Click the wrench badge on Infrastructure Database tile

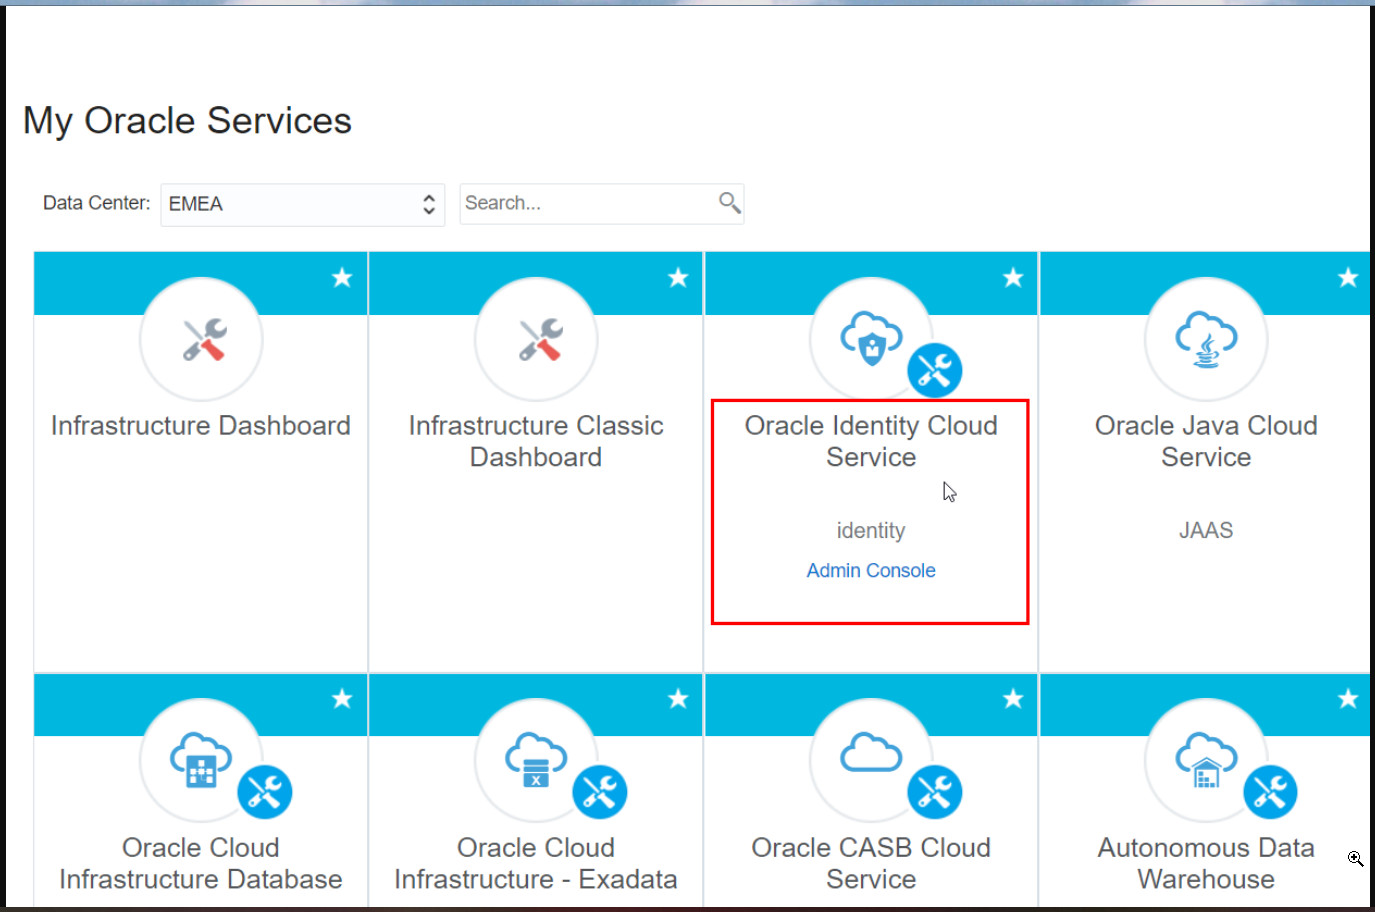pyautogui.click(x=265, y=792)
